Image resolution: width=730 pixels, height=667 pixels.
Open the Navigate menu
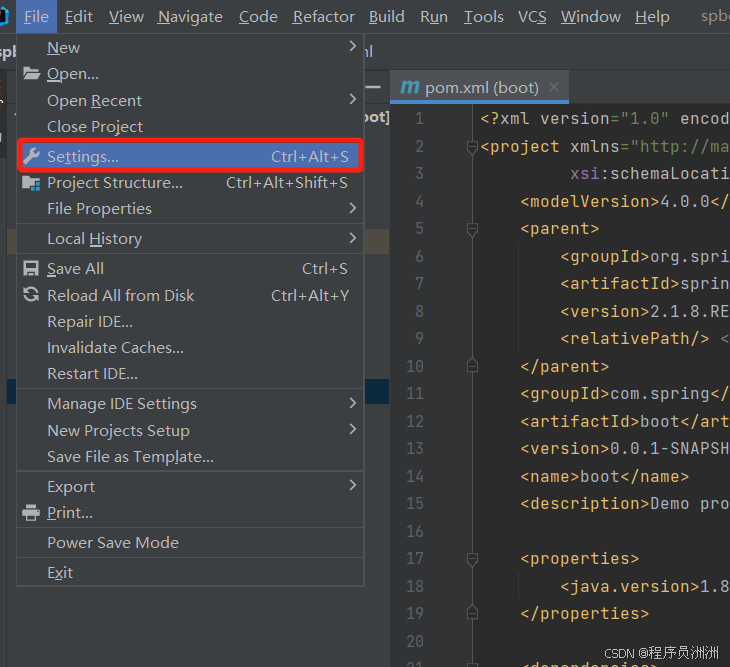191,17
